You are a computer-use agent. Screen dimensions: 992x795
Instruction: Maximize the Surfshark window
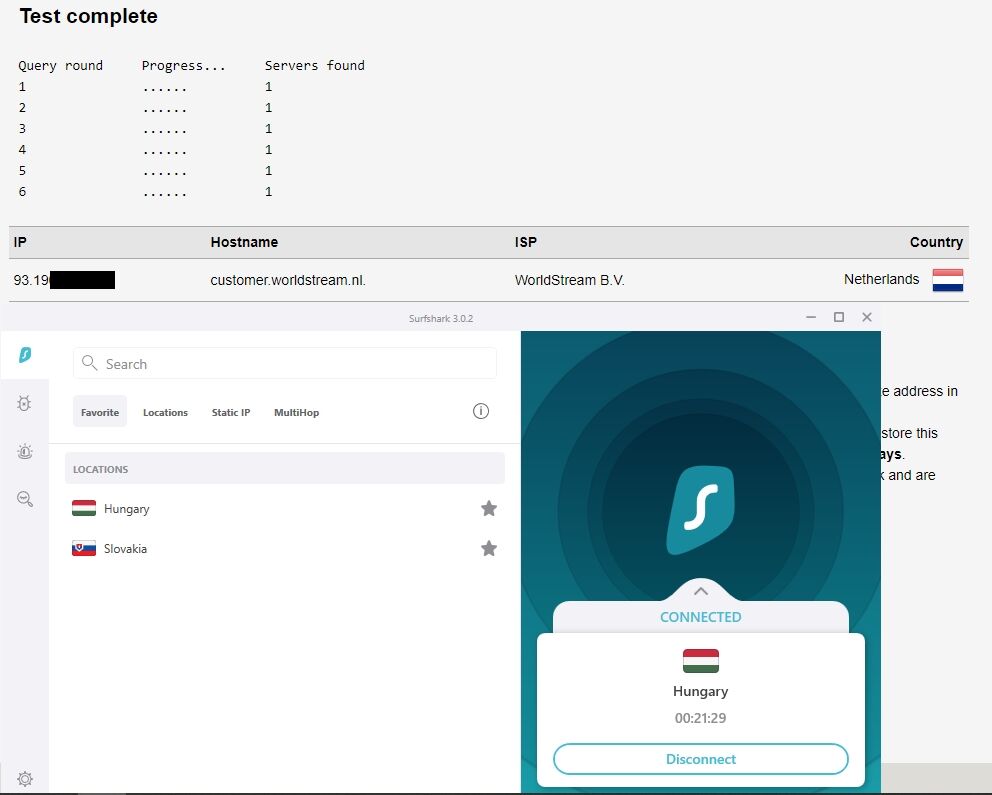pyautogui.click(x=839, y=317)
